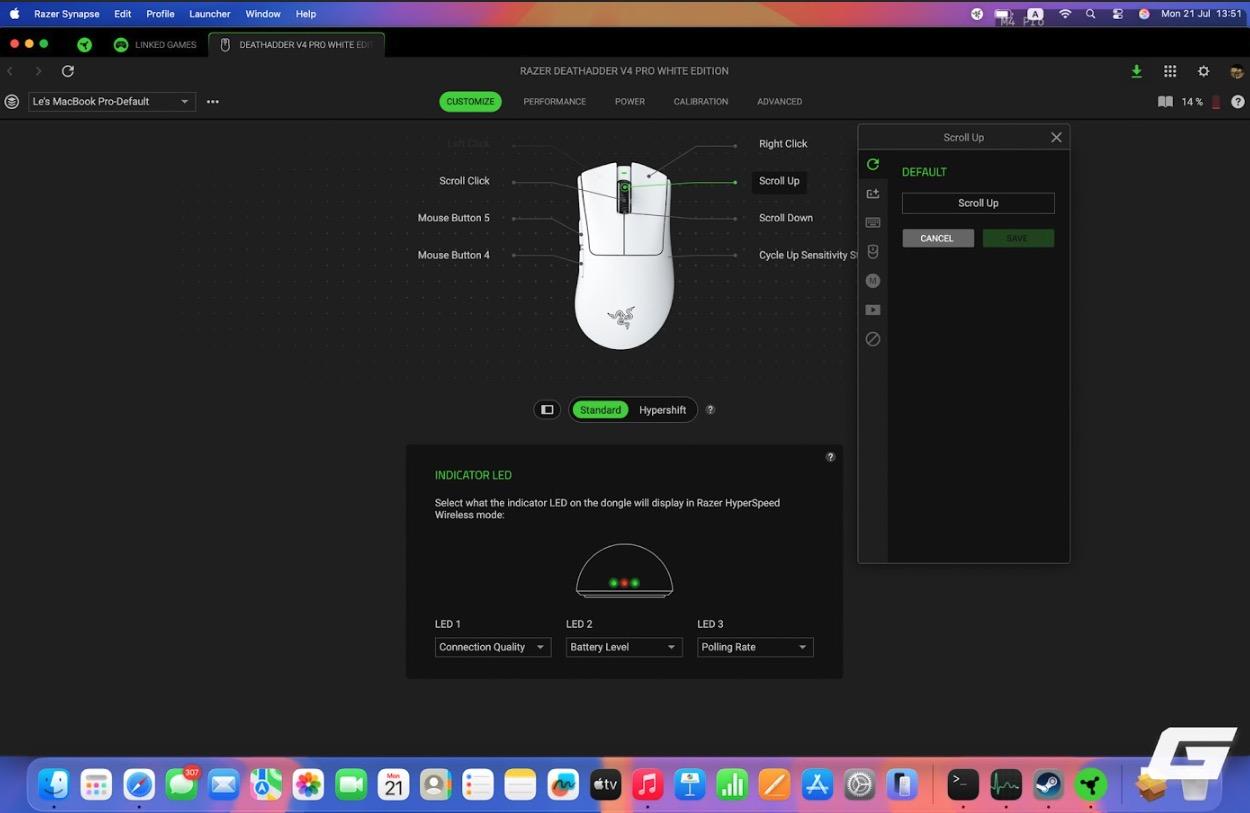Open Control Center in menu bar
Screen dimensions: 1250x813
click(x=1117, y=14)
